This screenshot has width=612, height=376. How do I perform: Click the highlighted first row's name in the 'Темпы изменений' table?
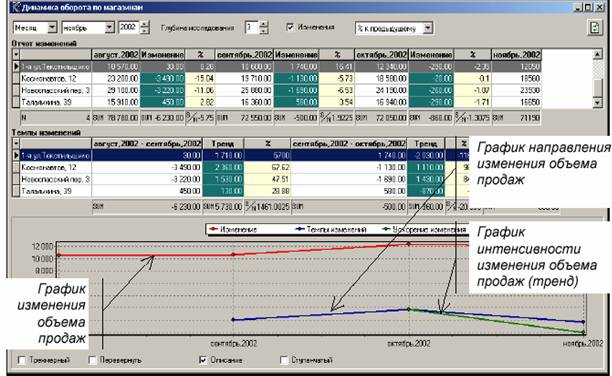coord(55,155)
